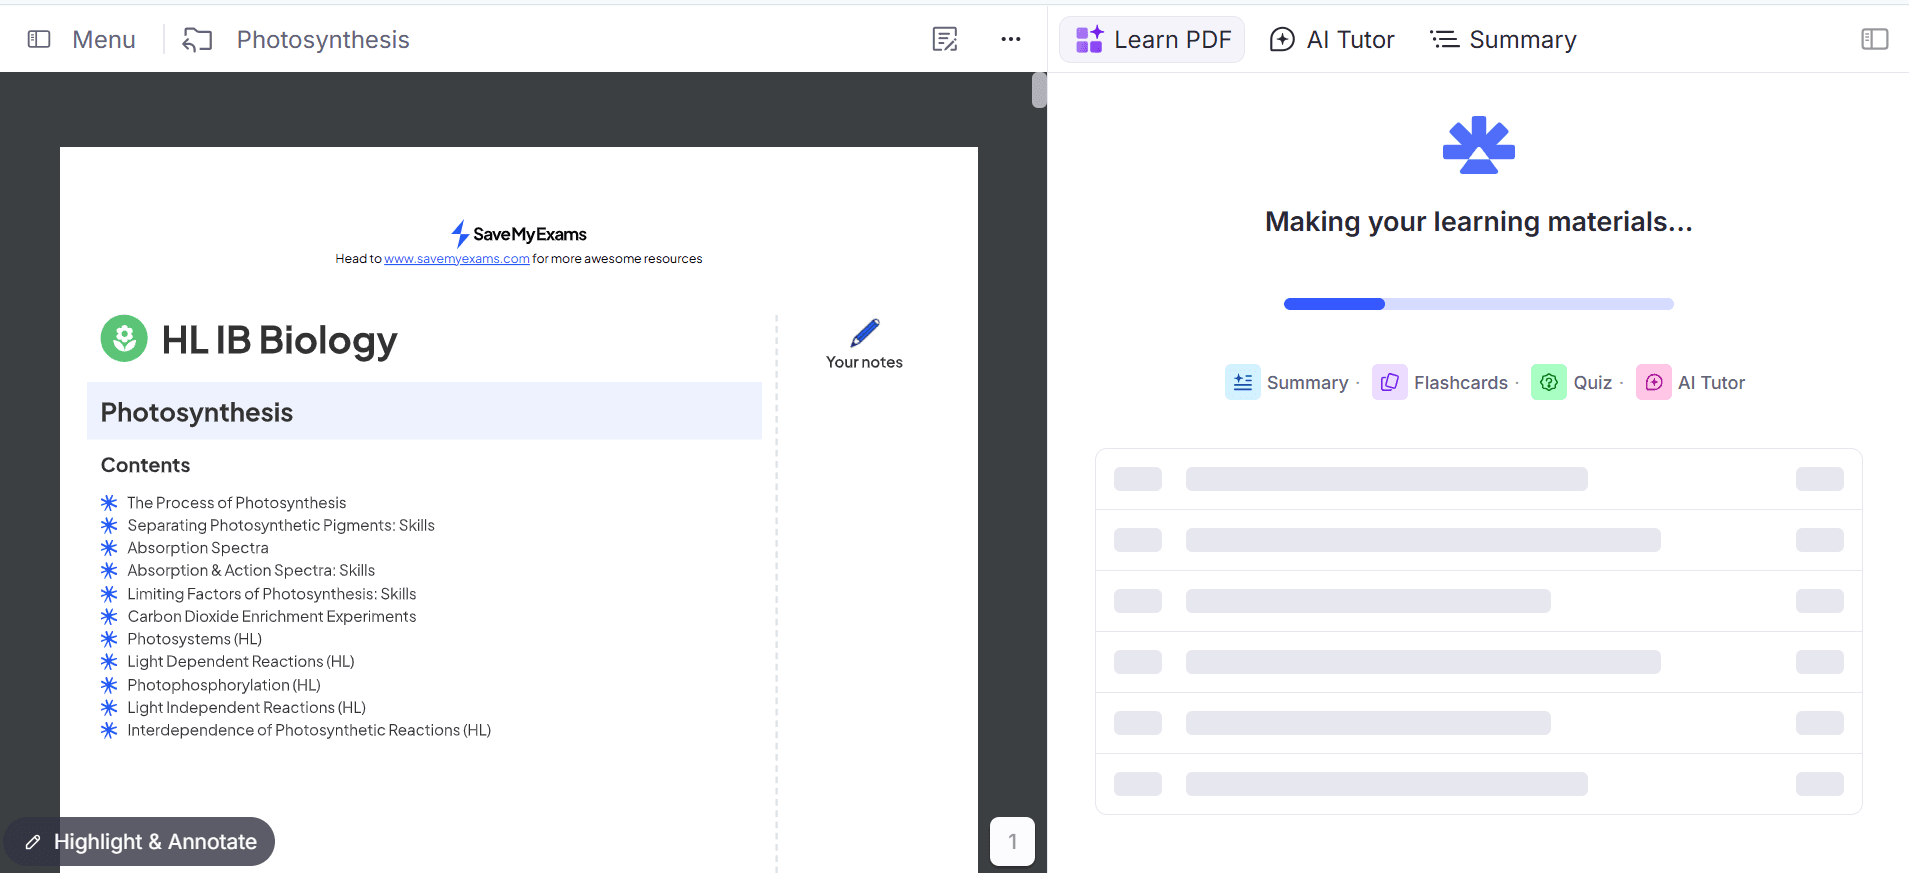Screen dimensions: 1909x873
Task: Click 'Photophosphorylation (HL)' contents entry
Action: tap(224, 685)
